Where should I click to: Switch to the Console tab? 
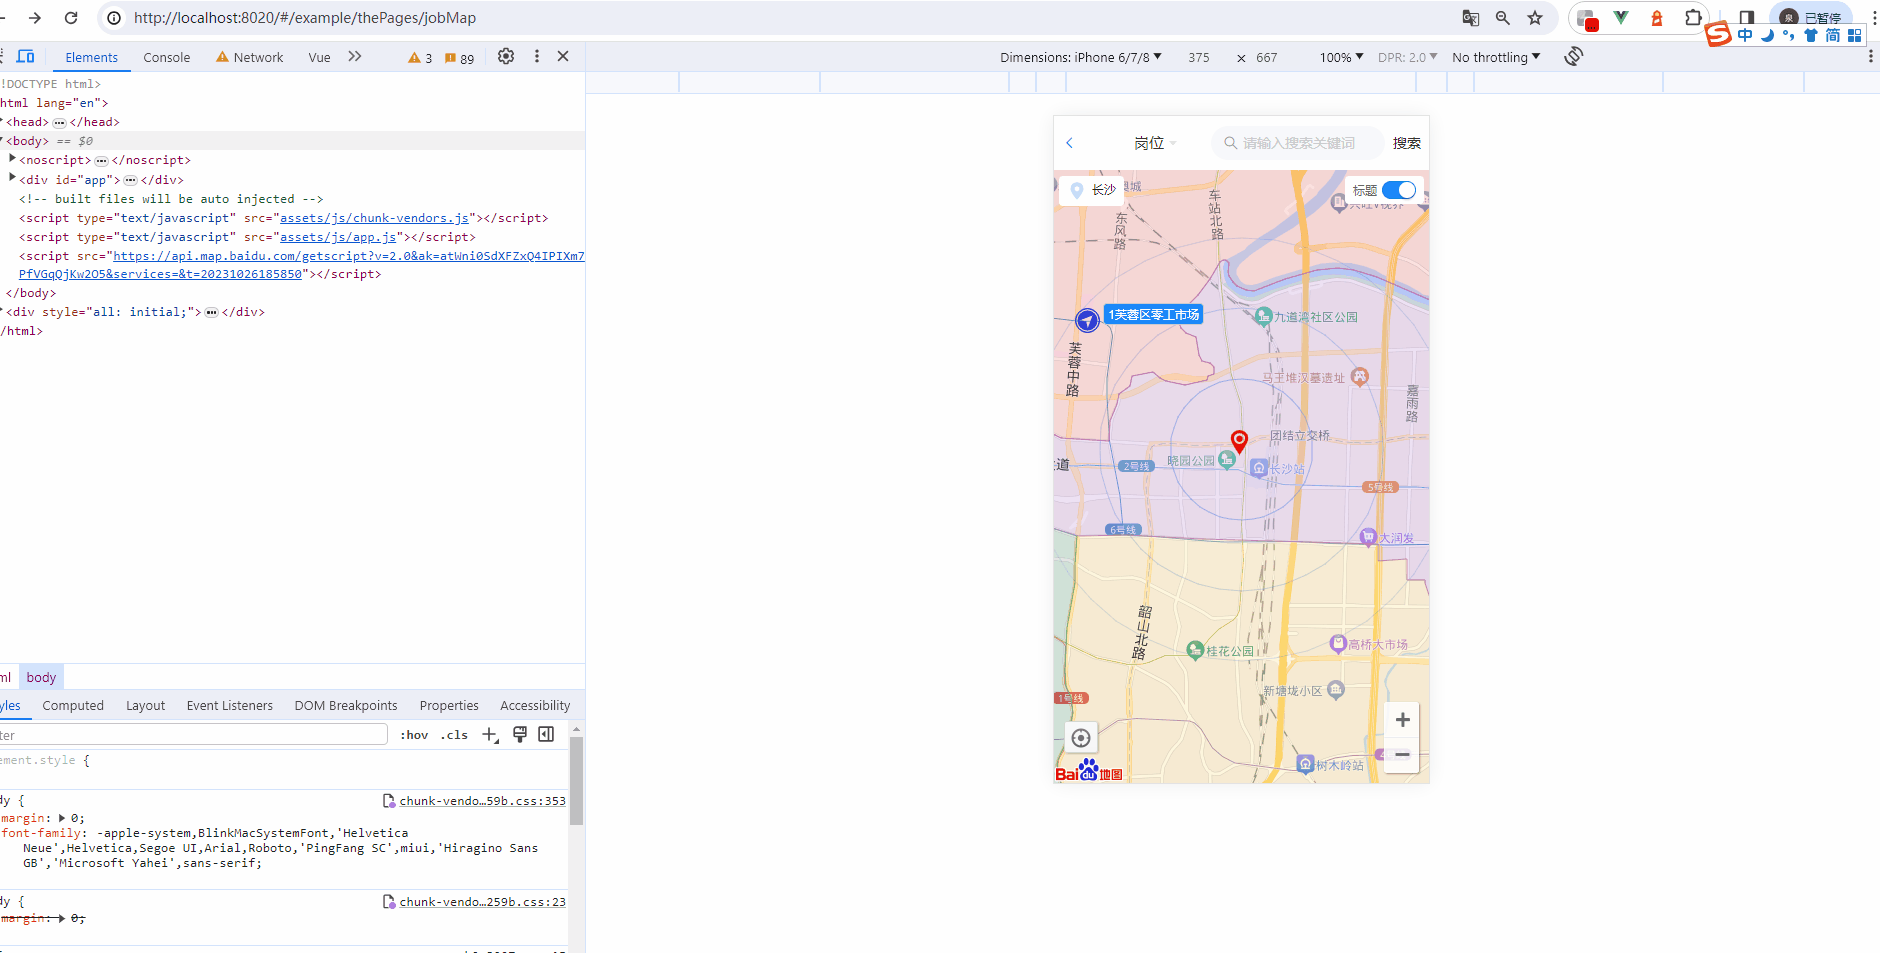pyautogui.click(x=166, y=57)
